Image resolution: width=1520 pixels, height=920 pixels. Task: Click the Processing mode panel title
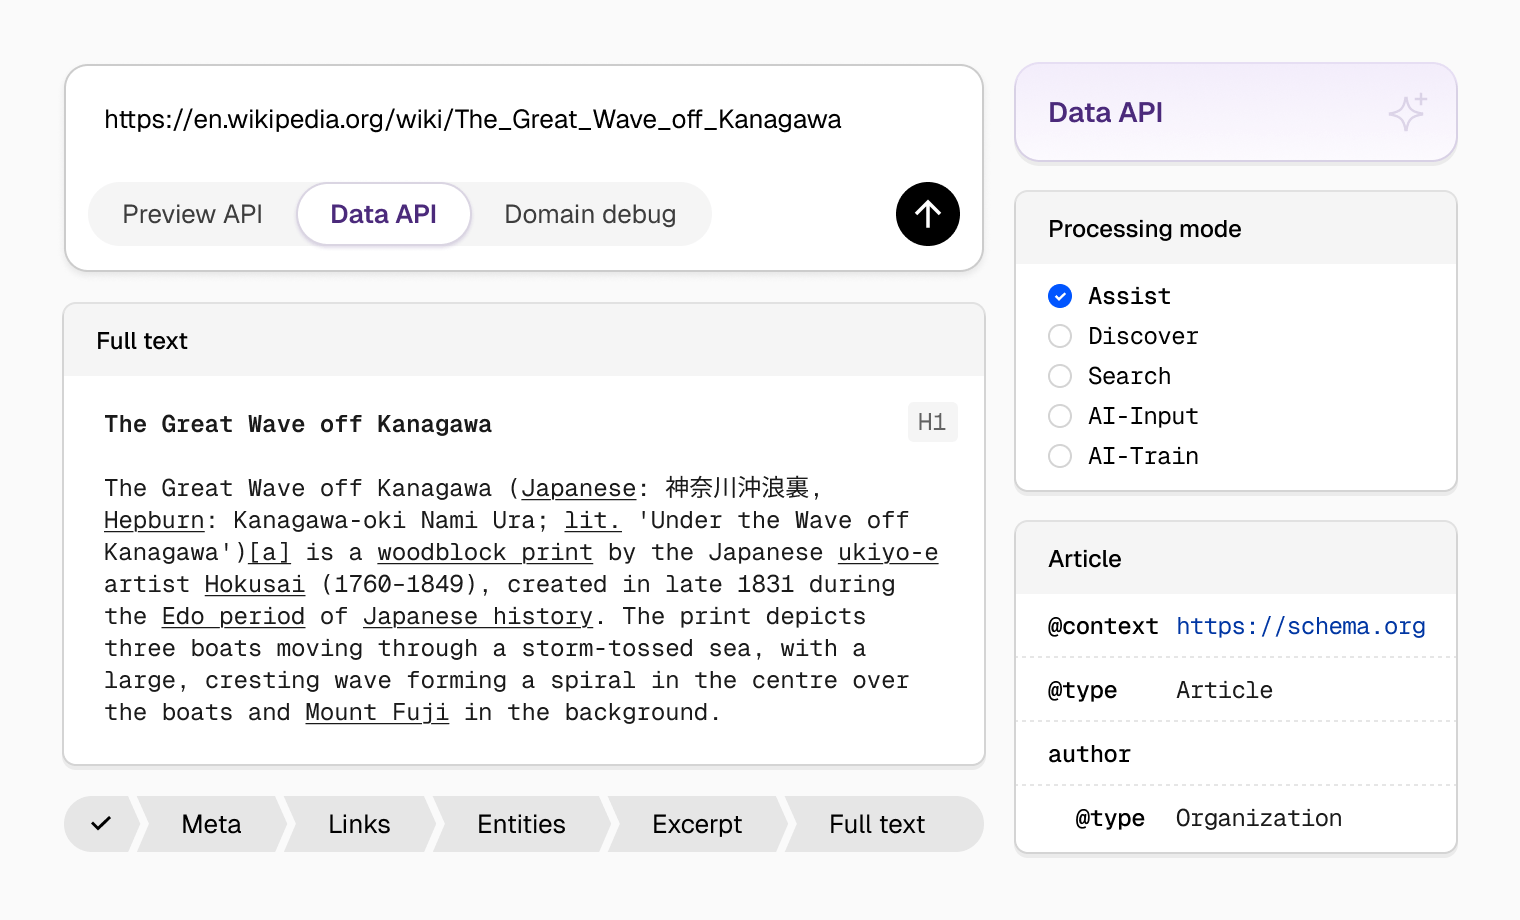click(1145, 229)
